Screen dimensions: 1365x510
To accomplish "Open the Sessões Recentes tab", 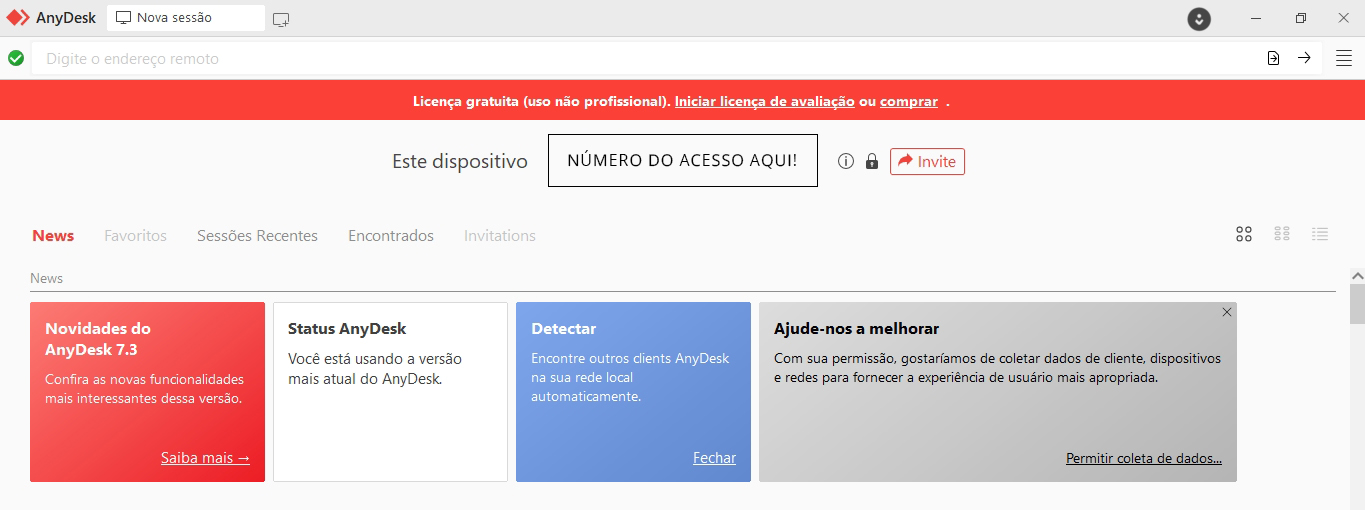I will click(x=257, y=236).
